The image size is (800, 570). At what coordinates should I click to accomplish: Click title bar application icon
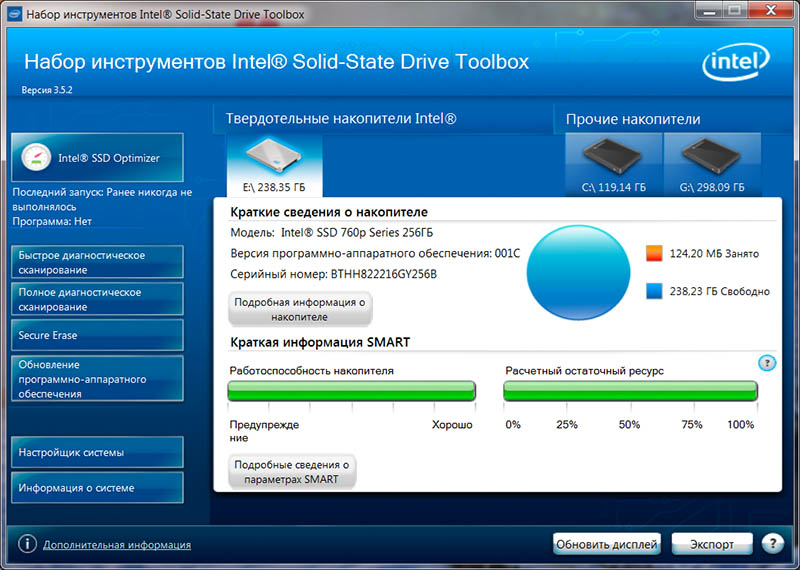pos(14,14)
